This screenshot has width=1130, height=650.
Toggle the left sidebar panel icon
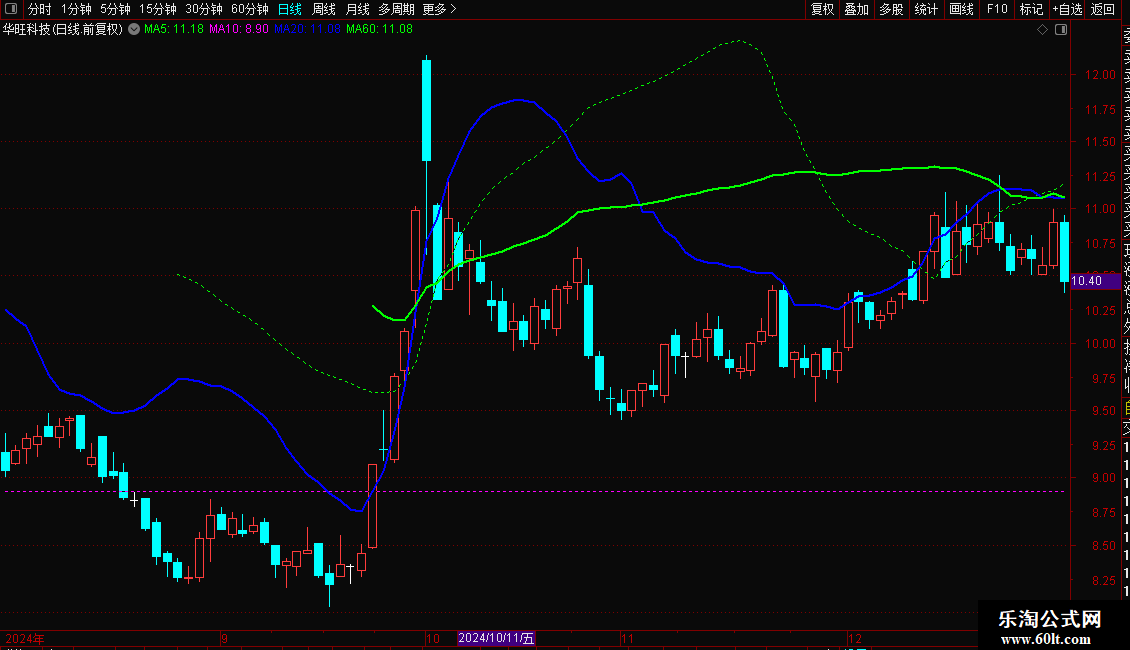(x=11, y=9)
